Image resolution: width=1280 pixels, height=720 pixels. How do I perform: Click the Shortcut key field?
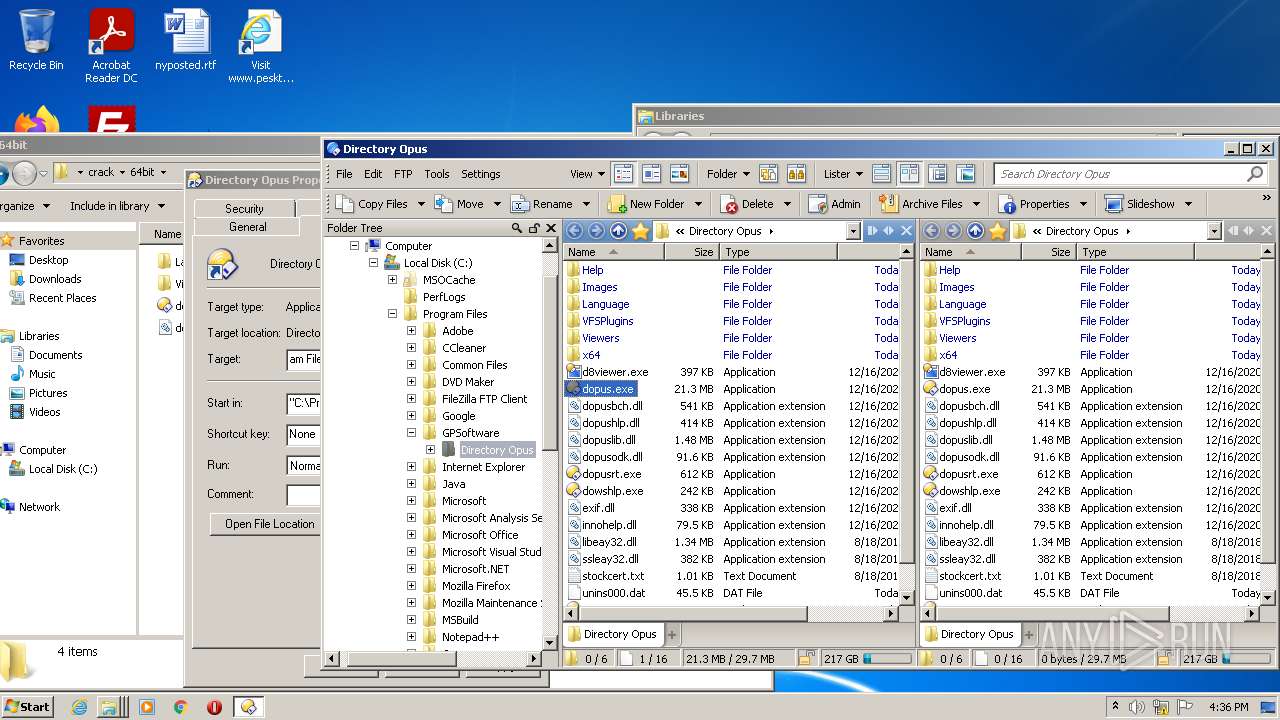pyautogui.click(x=303, y=434)
